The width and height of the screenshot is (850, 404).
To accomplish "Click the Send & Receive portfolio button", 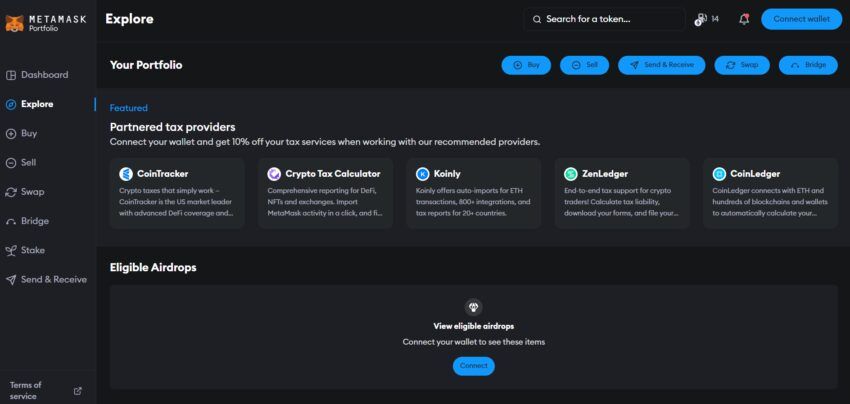I will pos(661,65).
